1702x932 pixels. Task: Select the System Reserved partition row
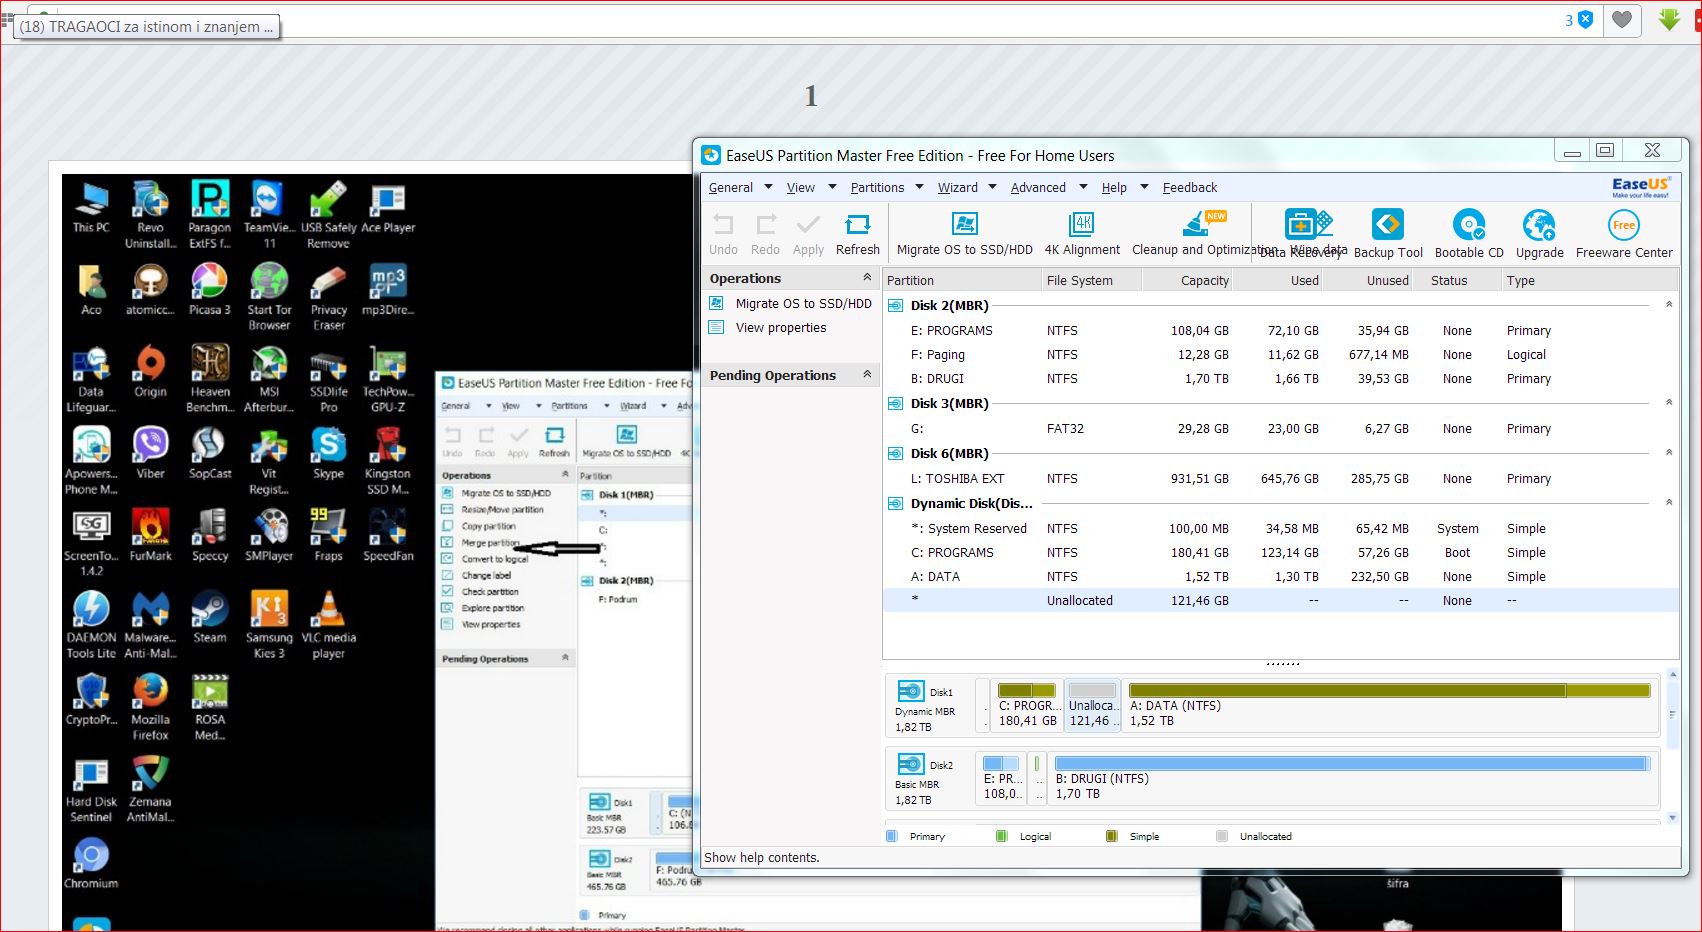(x=1280, y=529)
